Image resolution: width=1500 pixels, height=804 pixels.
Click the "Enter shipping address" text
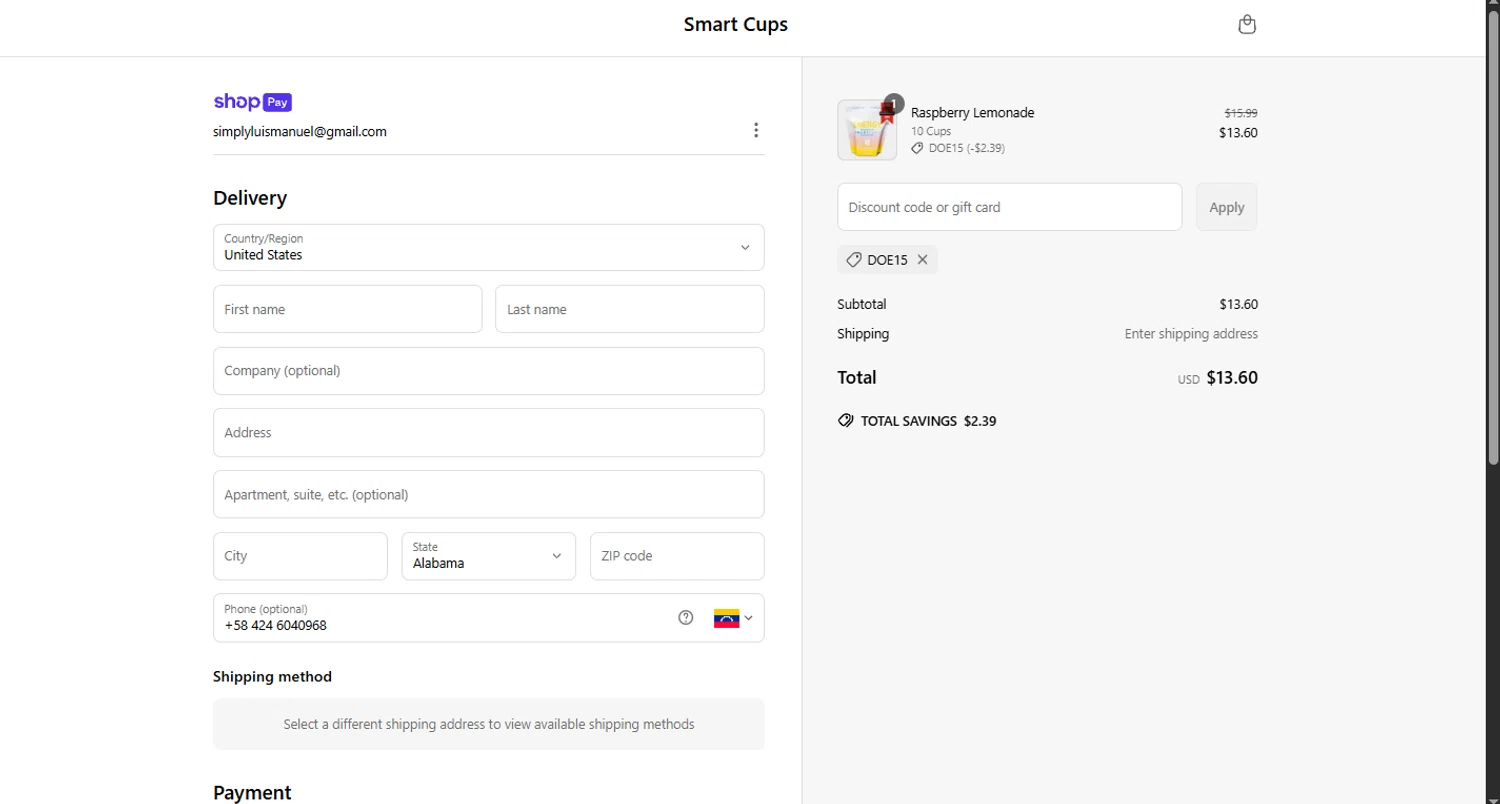(x=1191, y=334)
